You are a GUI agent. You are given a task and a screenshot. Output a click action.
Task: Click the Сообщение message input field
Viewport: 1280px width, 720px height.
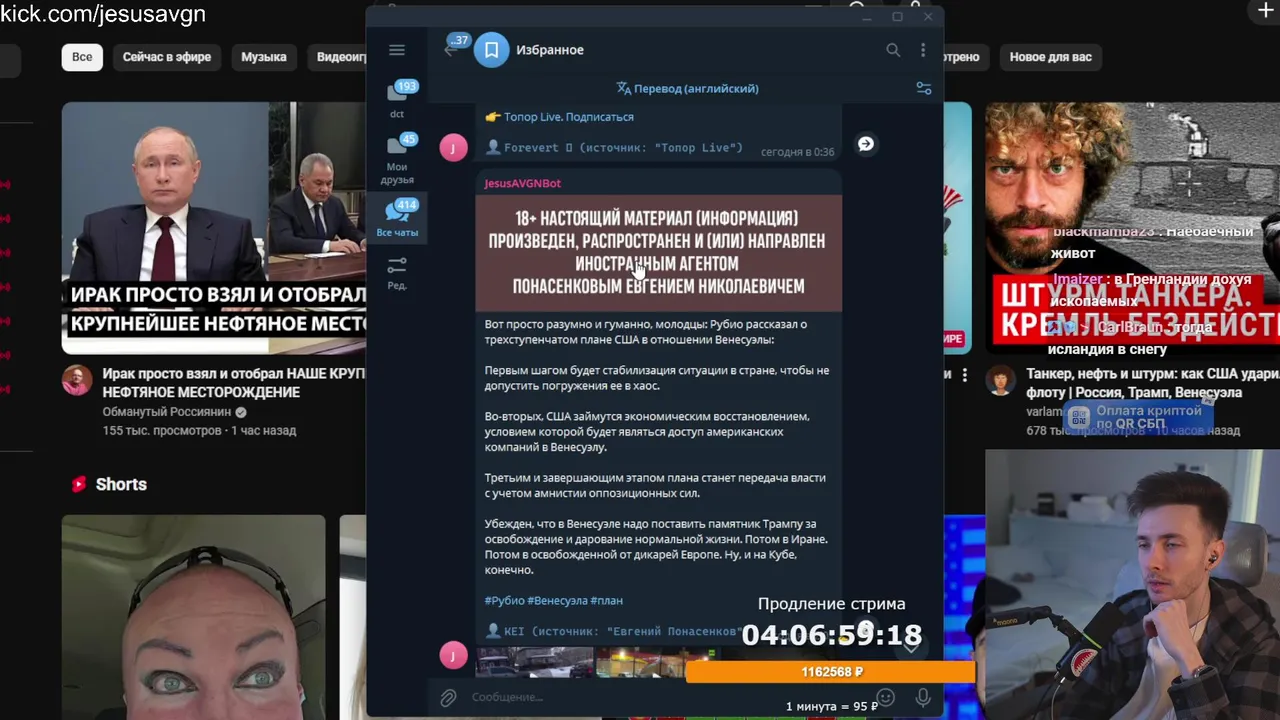click(660, 697)
